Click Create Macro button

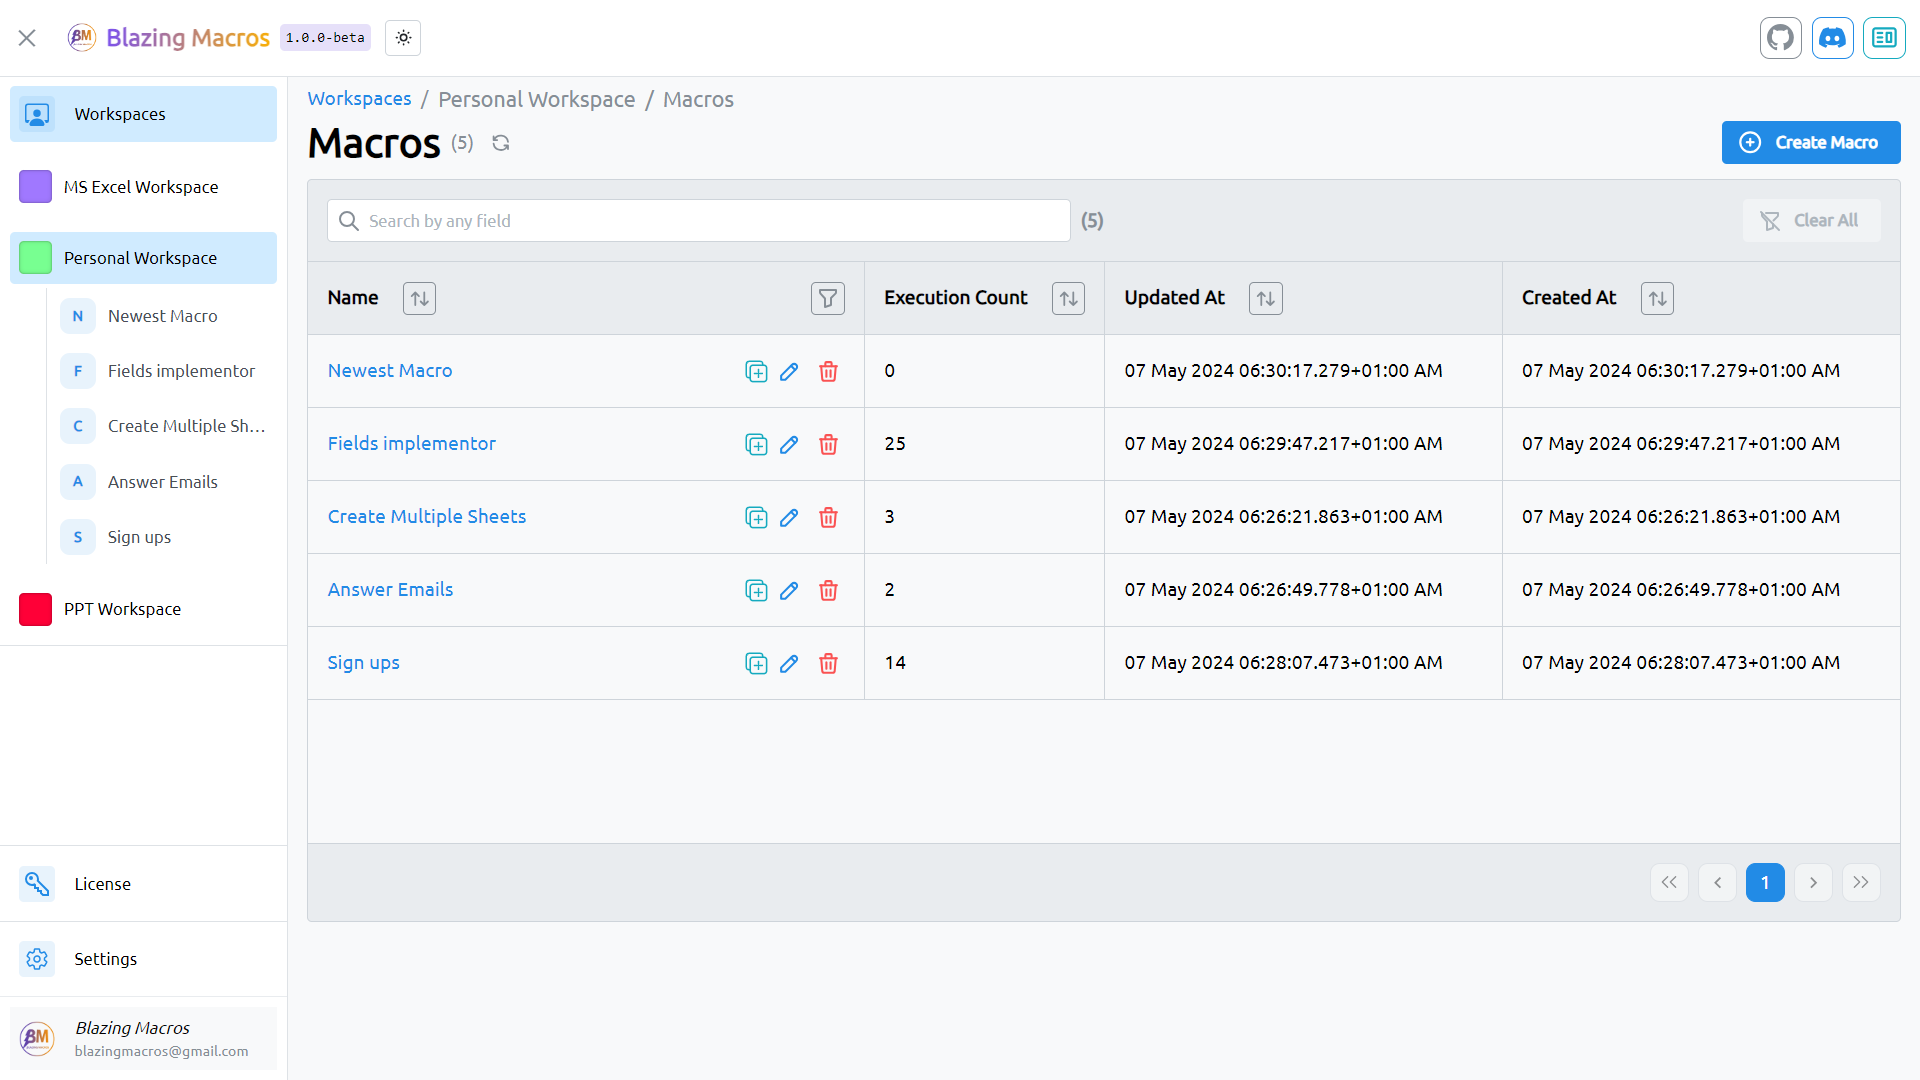(x=1811, y=142)
